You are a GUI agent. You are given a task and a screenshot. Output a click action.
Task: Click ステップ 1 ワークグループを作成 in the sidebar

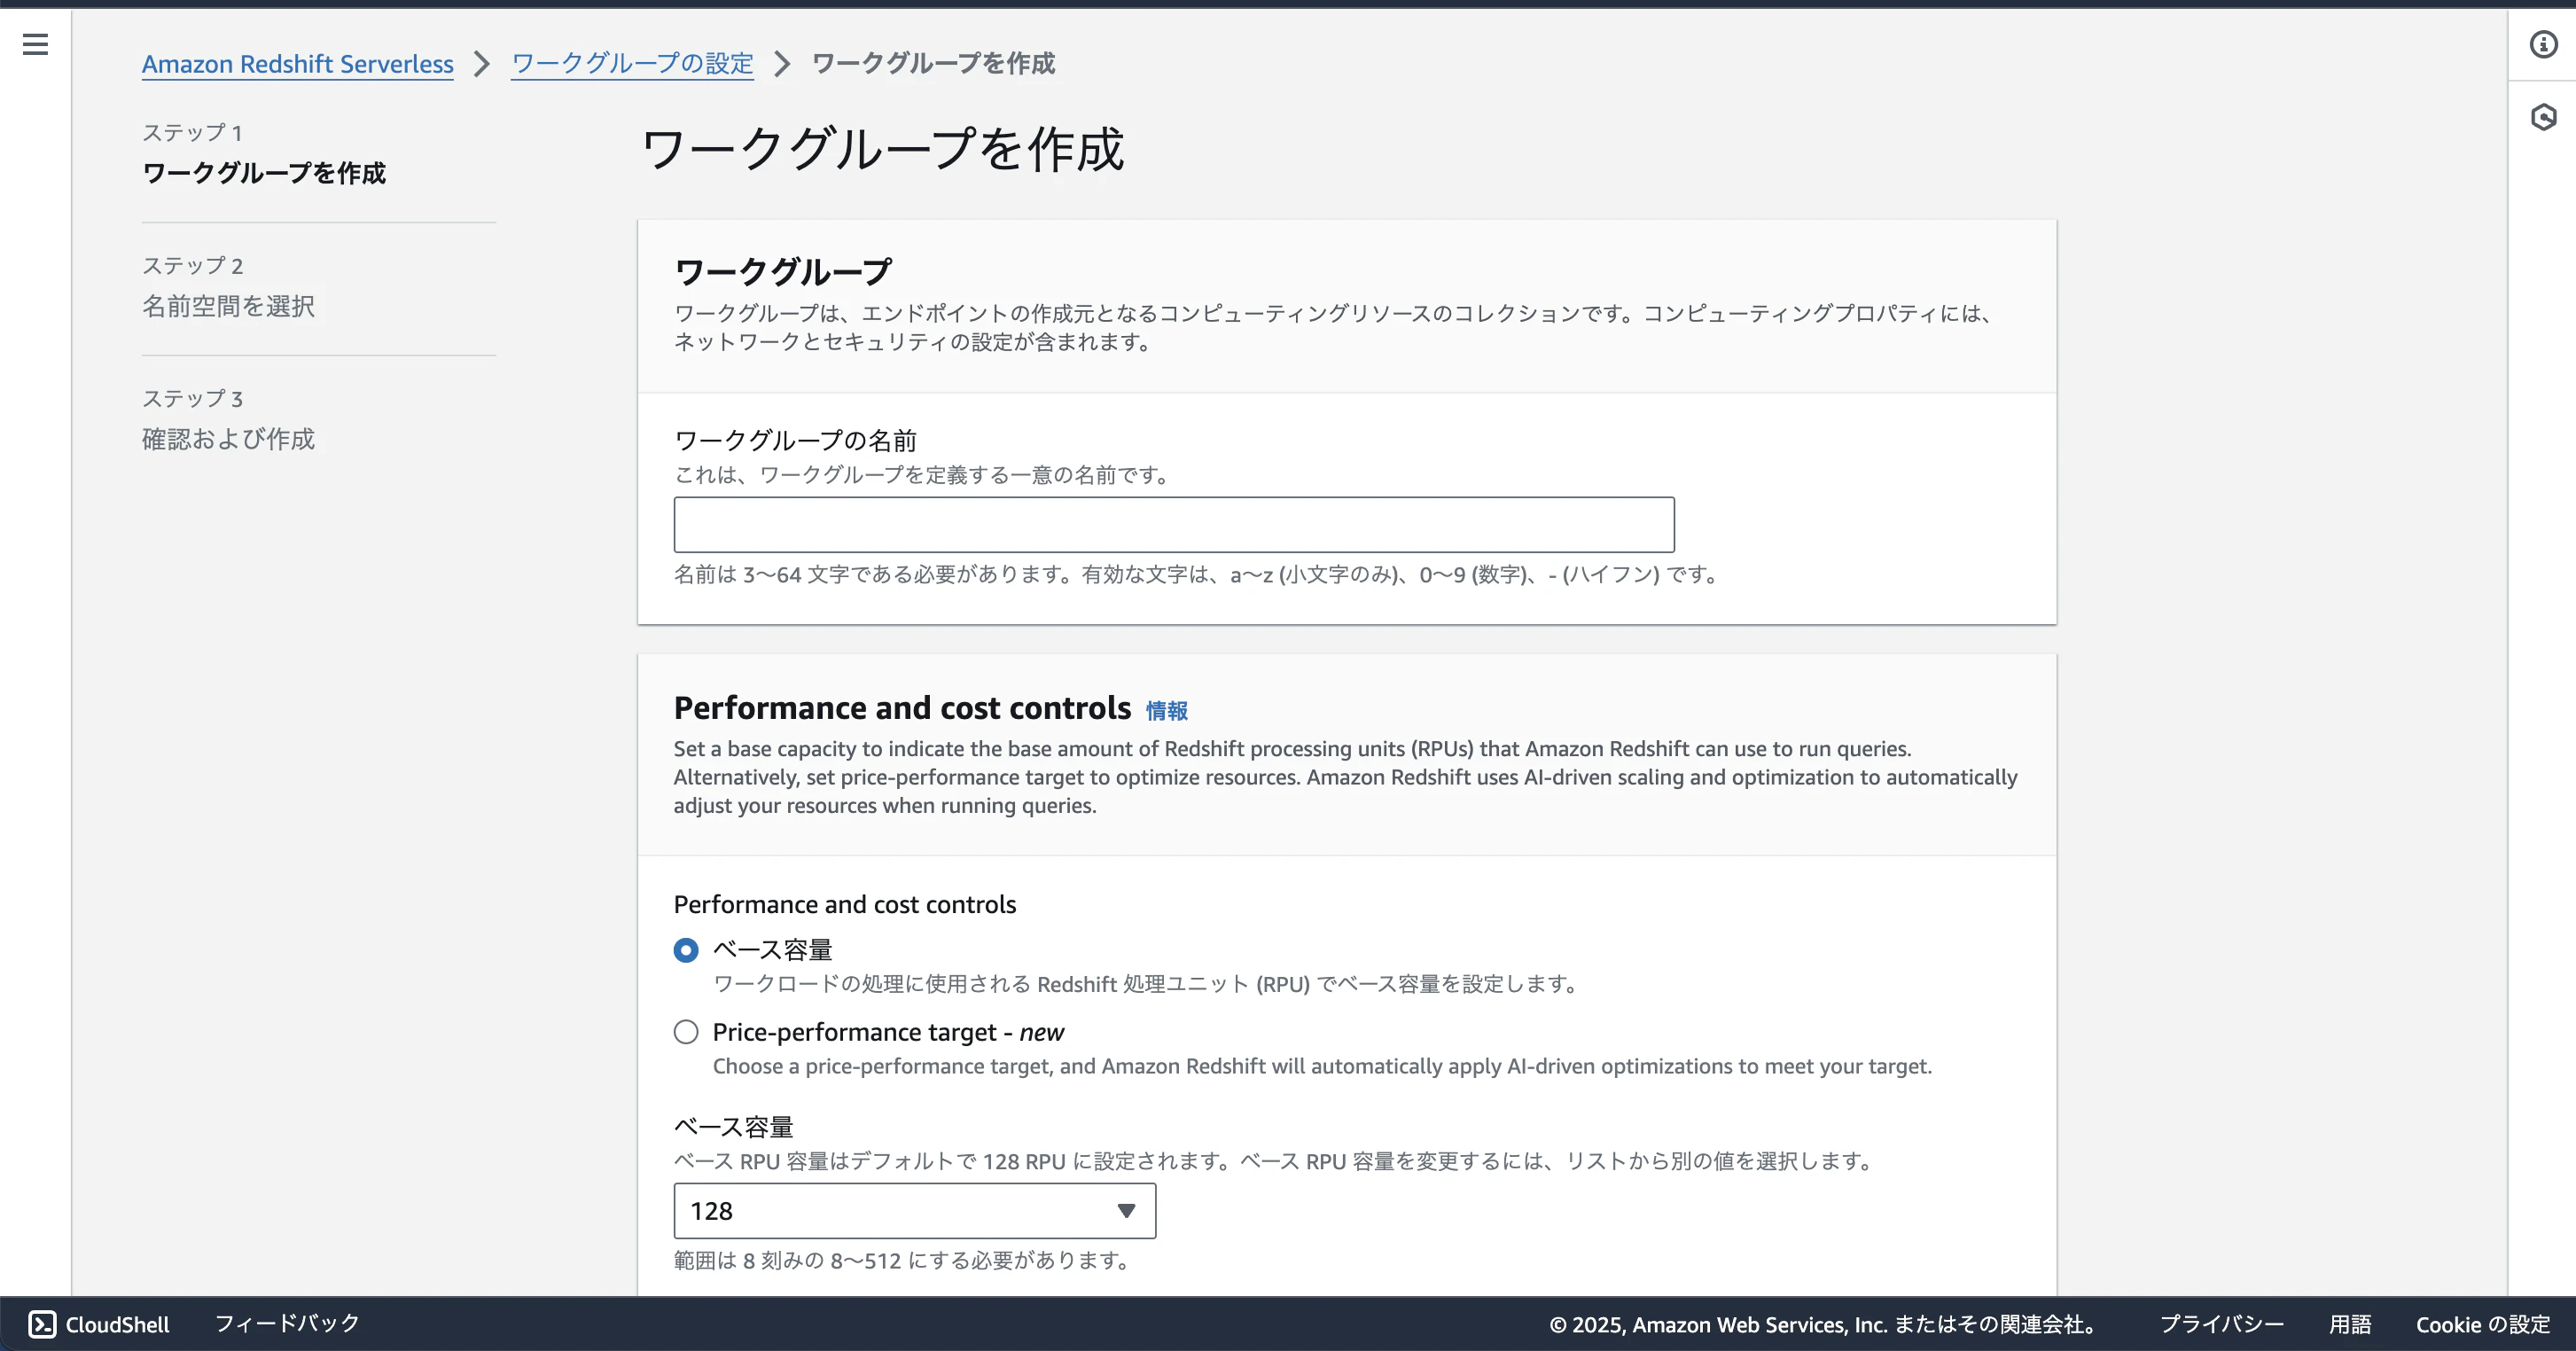pos(264,172)
